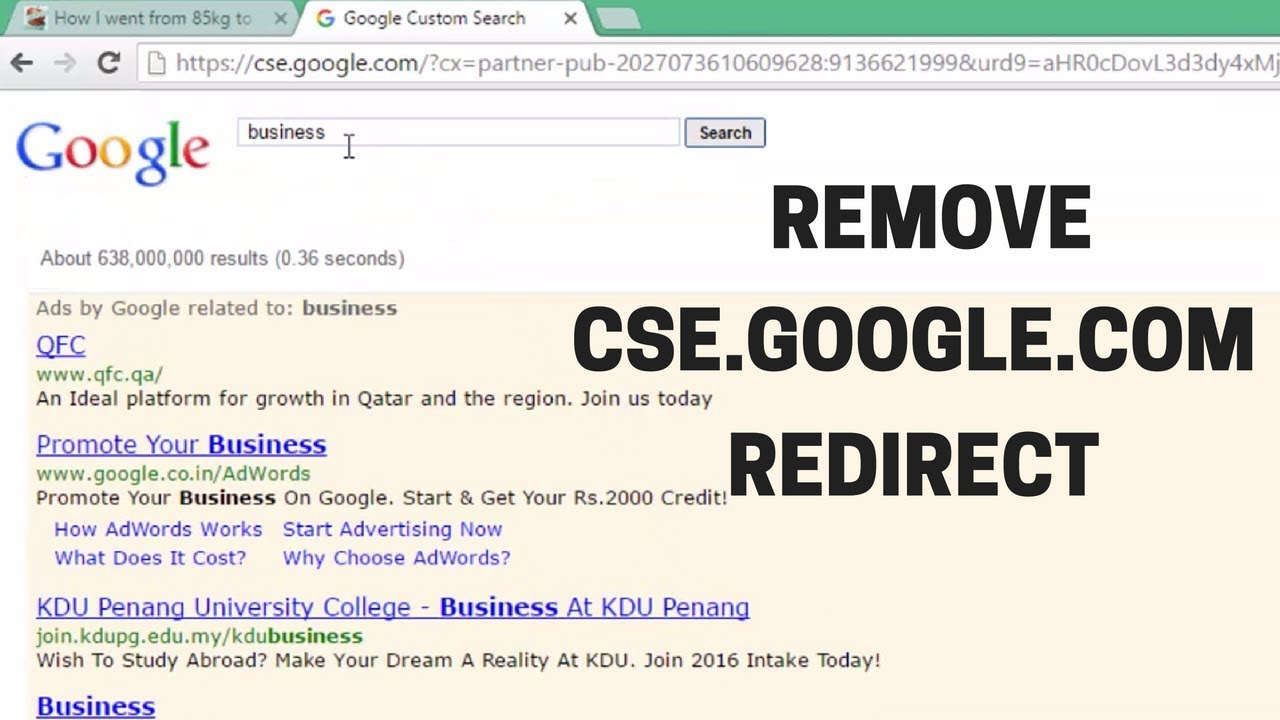Click the Search button
The width and height of the screenshot is (1280, 720).
point(725,133)
